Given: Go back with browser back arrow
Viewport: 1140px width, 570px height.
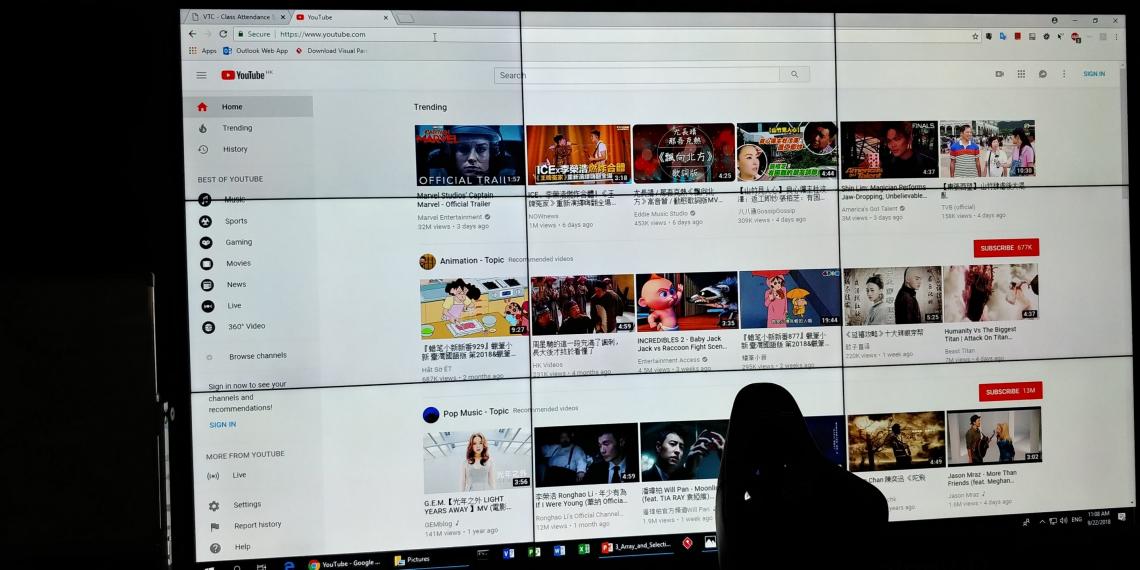Looking at the screenshot, I should (x=192, y=33).
